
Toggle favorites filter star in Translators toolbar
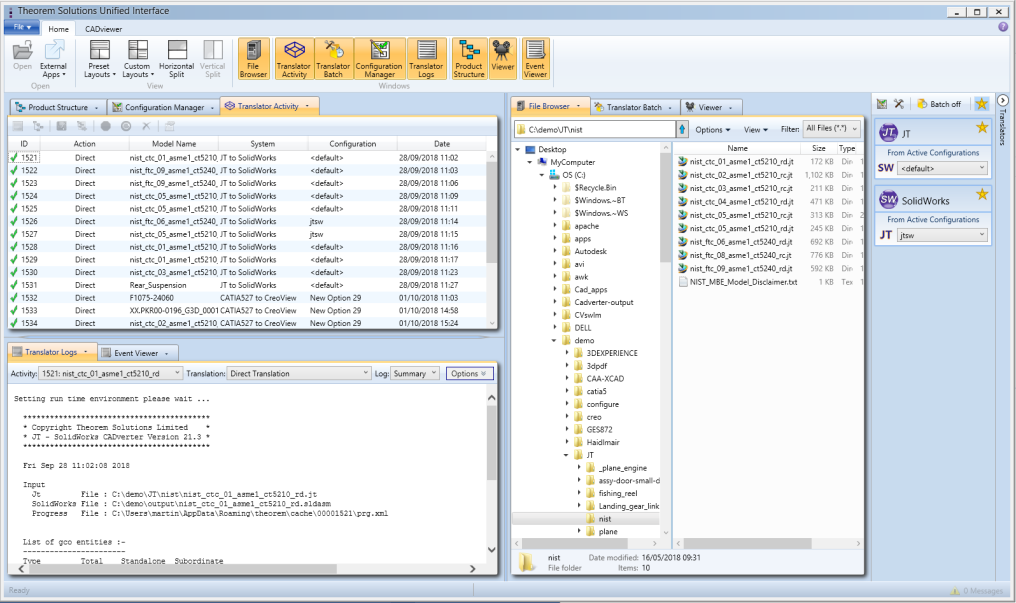pos(982,104)
